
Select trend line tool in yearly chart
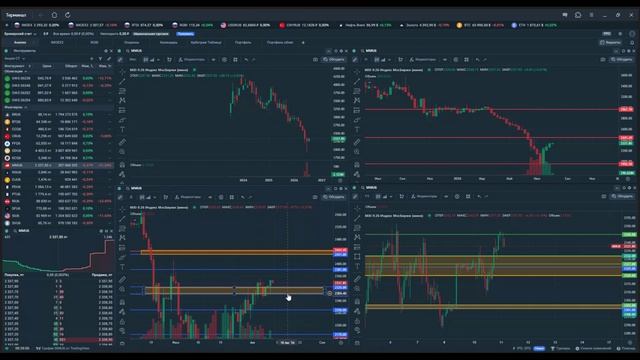coord(122,82)
